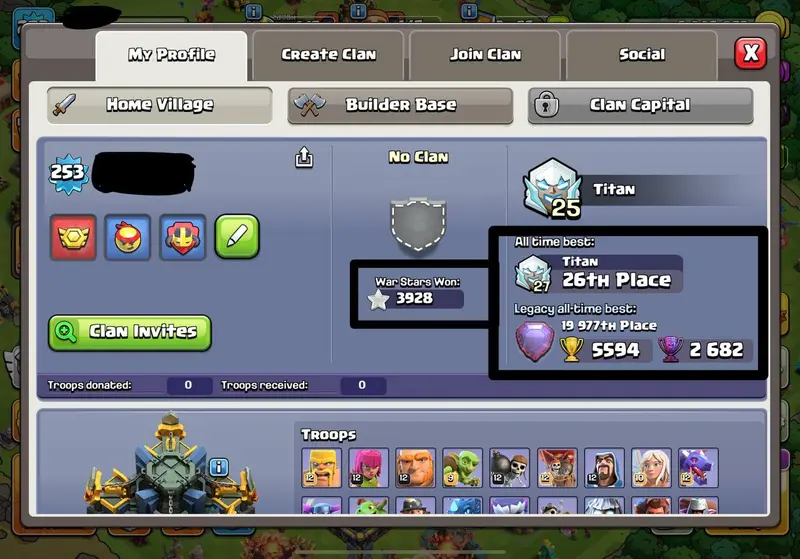Tap the Titan league badge

pos(553,189)
